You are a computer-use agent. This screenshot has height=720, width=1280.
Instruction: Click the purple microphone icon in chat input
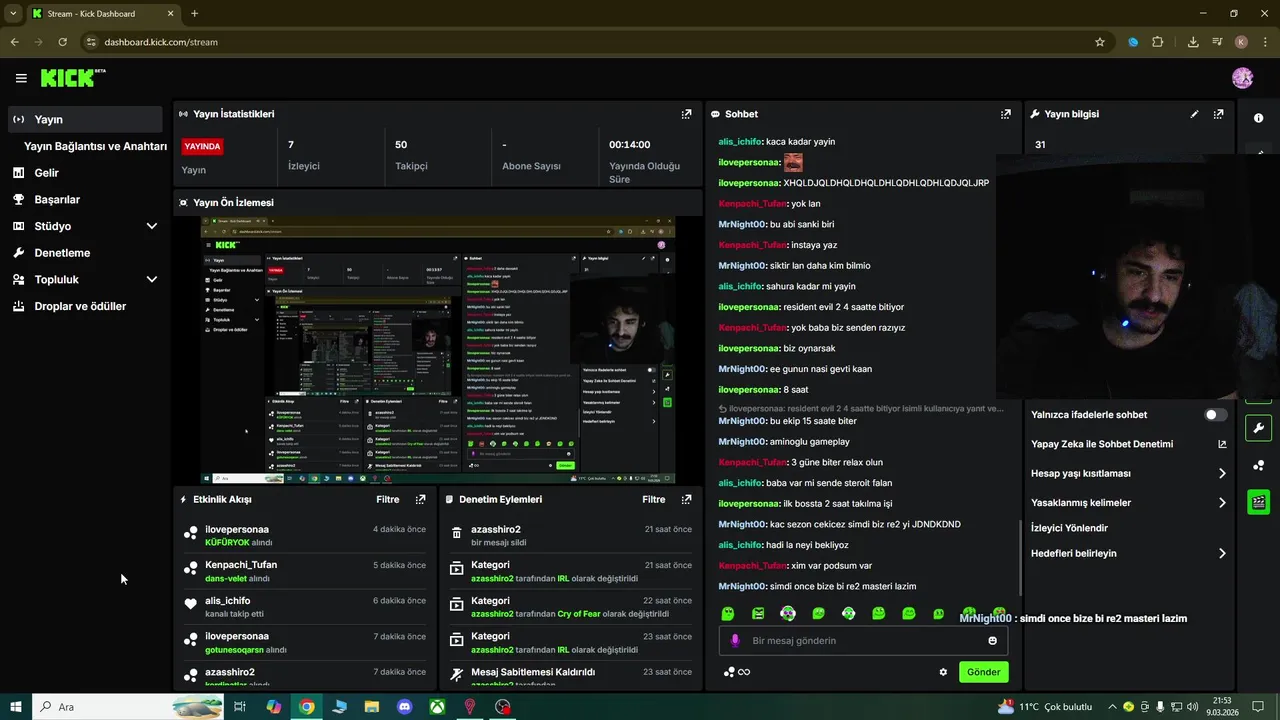735,641
